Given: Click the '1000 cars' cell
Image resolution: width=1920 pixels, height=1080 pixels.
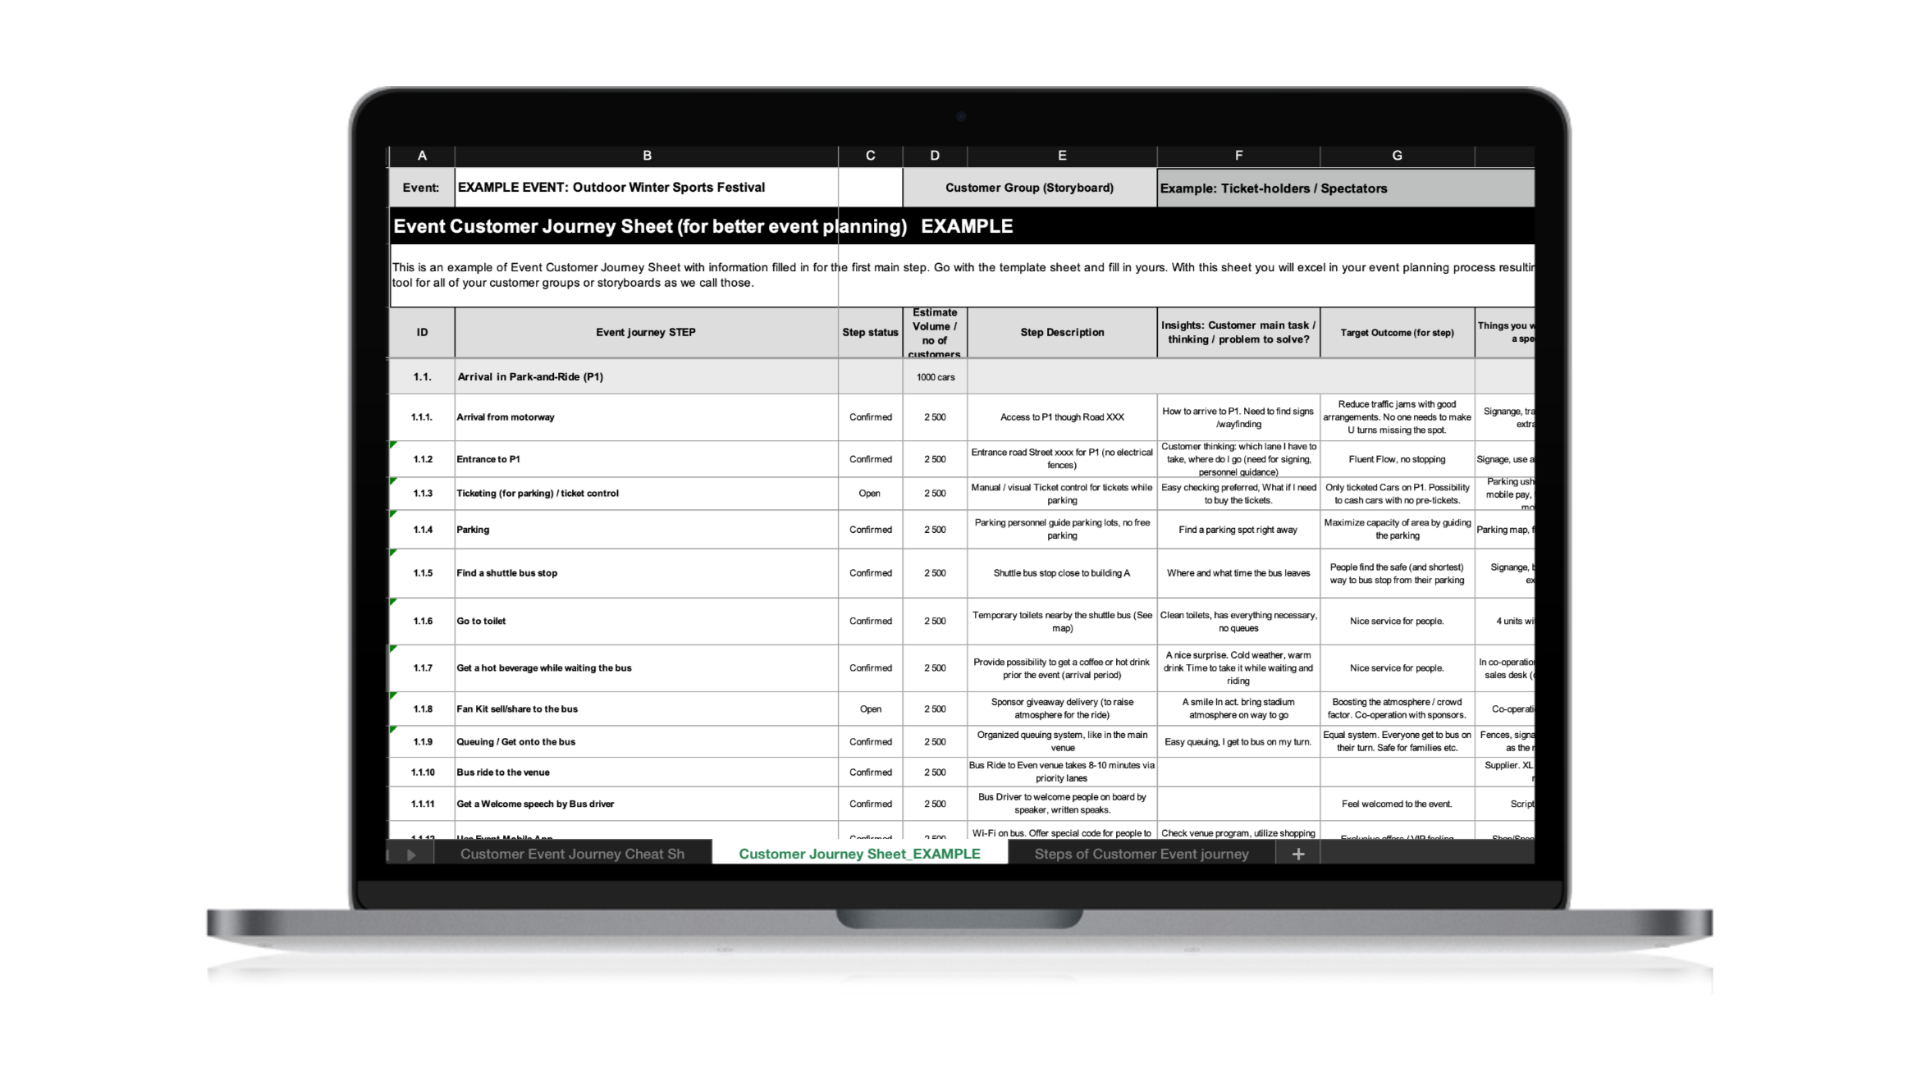Looking at the screenshot, I should 935,377.
